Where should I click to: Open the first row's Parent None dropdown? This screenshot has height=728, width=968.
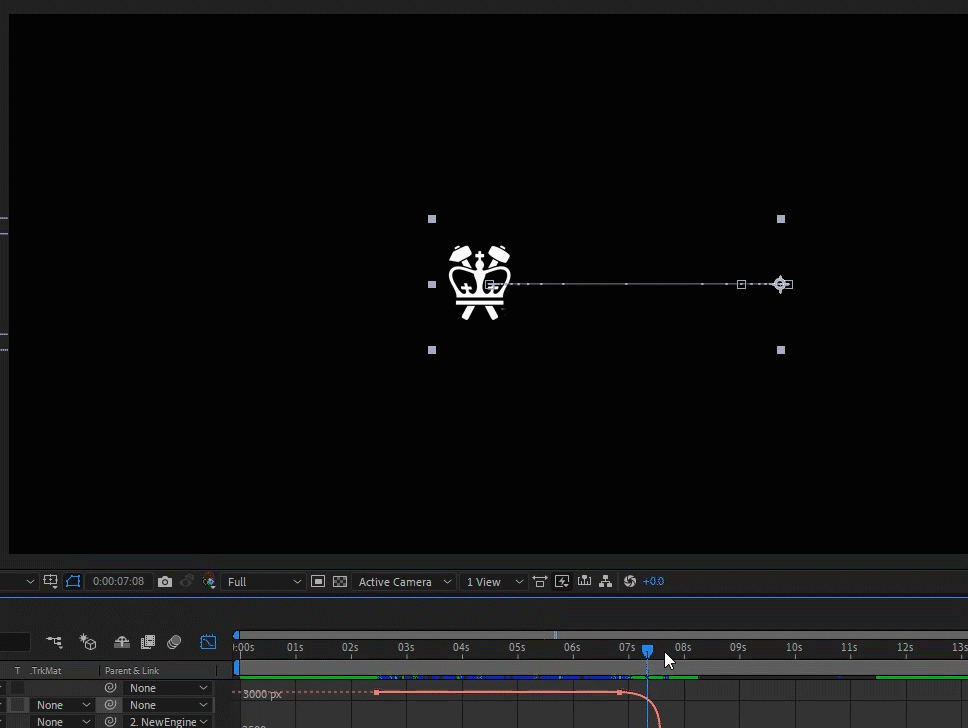(x=169, y=688)
